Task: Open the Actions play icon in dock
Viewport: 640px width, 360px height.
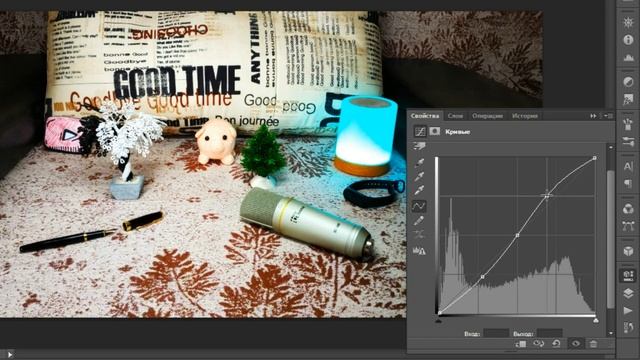Action: 628,310
